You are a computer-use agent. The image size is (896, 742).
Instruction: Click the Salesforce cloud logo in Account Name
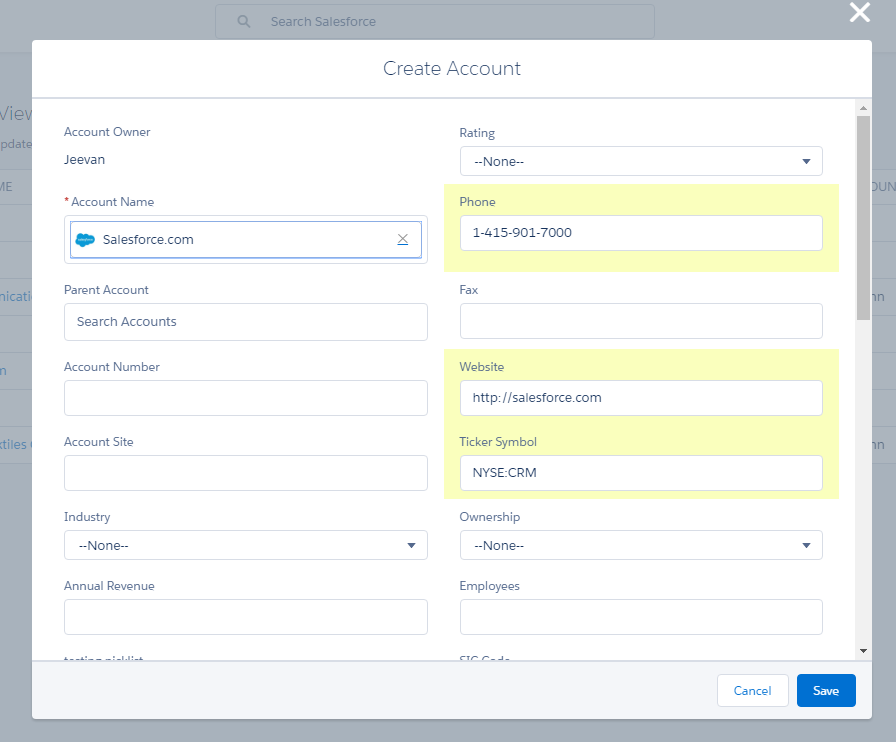point(85,240)
